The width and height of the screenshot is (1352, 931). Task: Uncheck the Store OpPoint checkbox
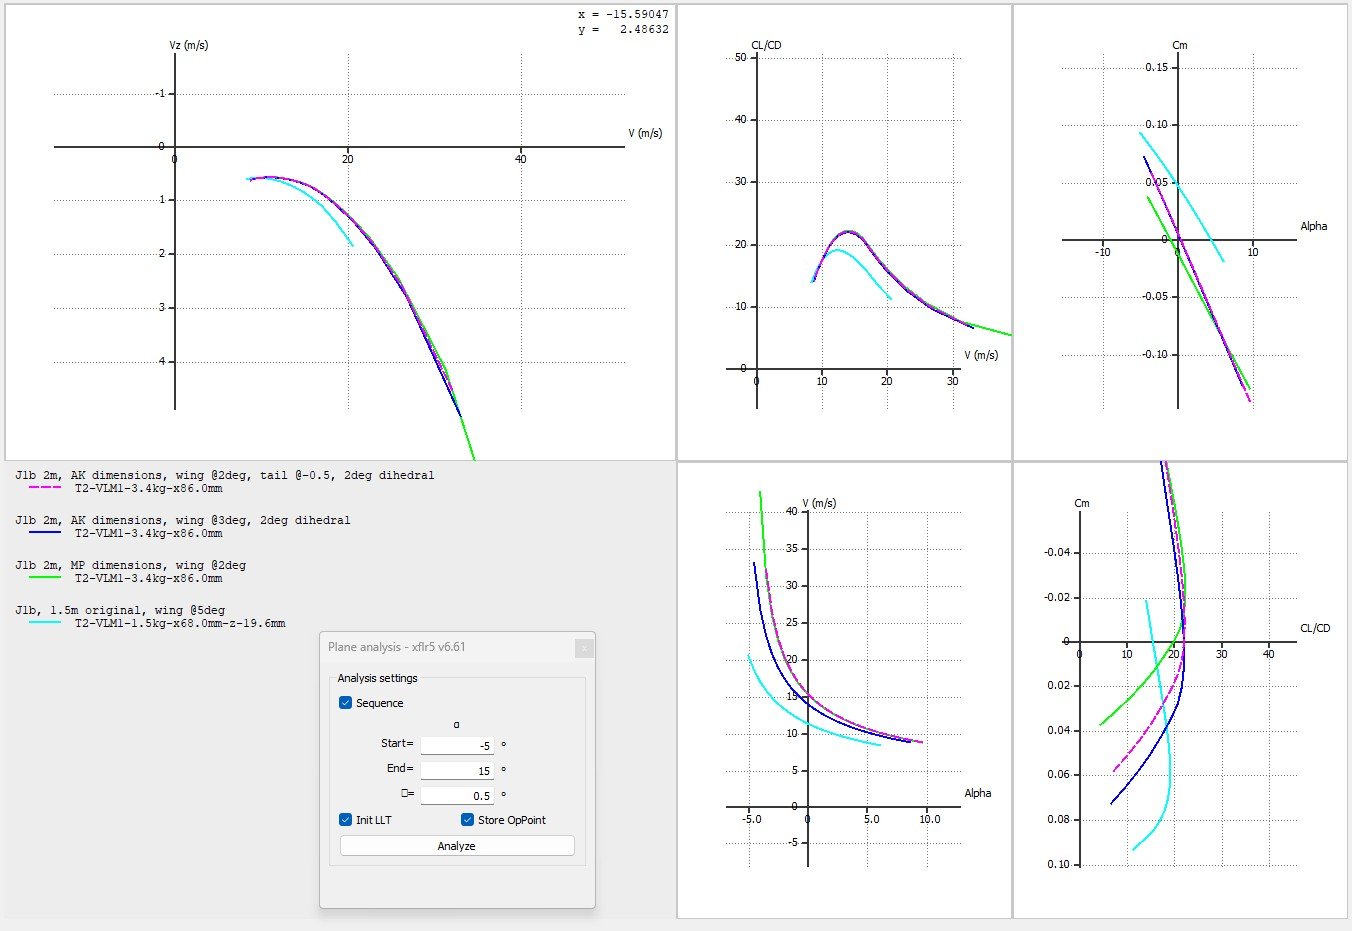pos(467,820)
